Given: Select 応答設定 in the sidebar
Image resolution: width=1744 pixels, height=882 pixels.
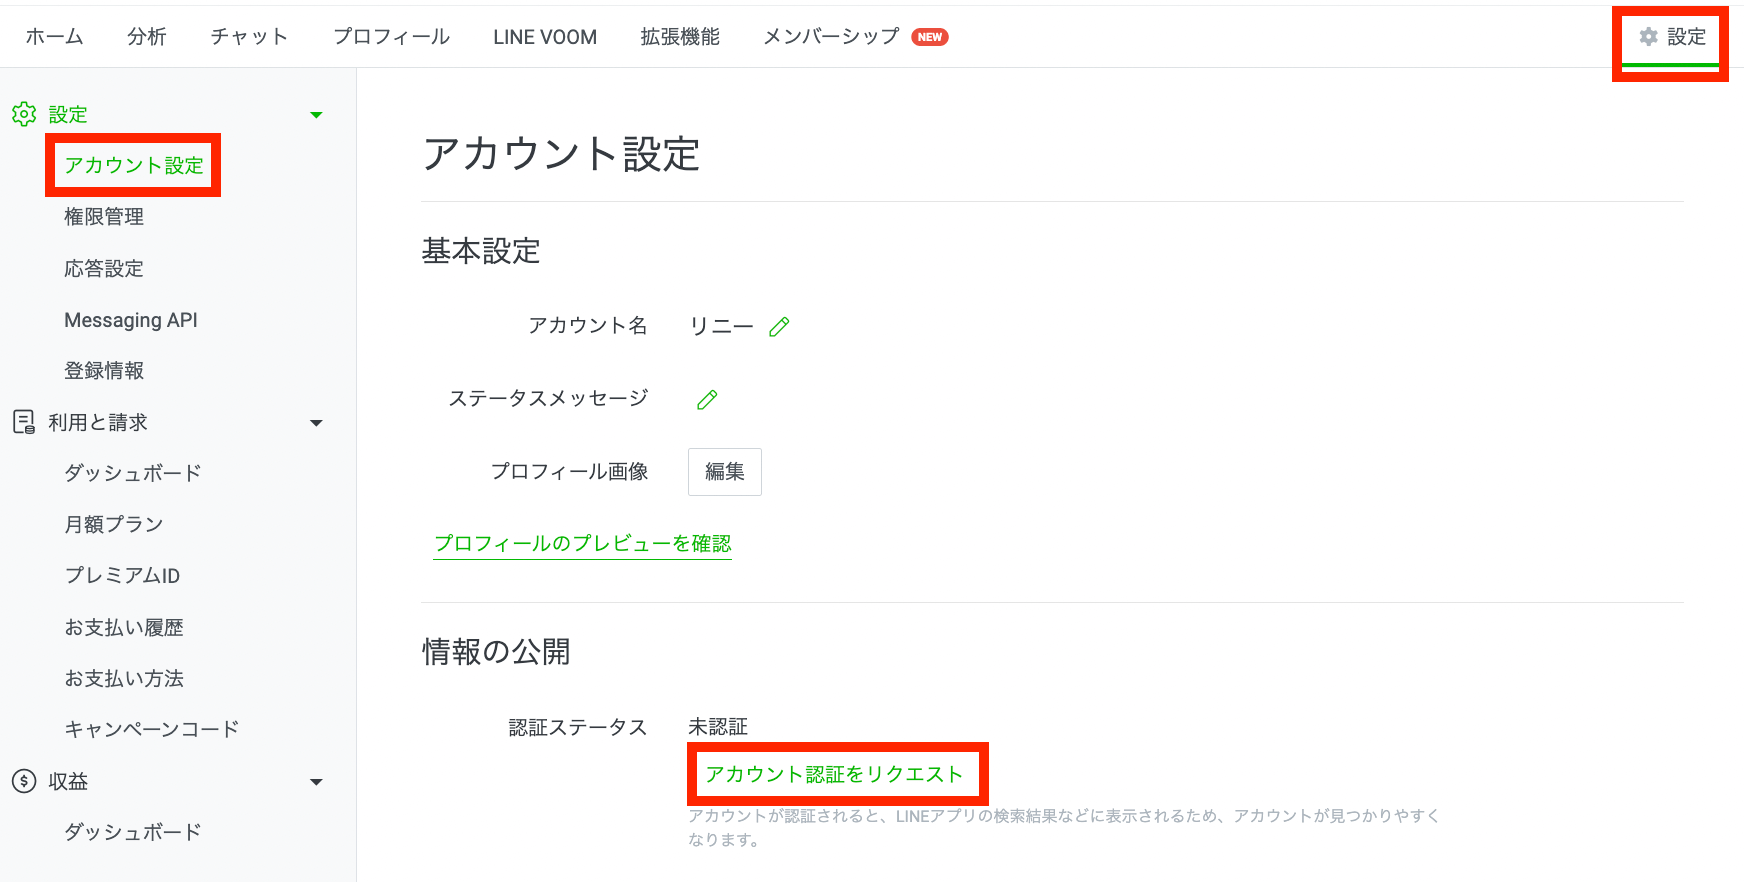Looking at the screenshot, I should (x=104, y=269).
